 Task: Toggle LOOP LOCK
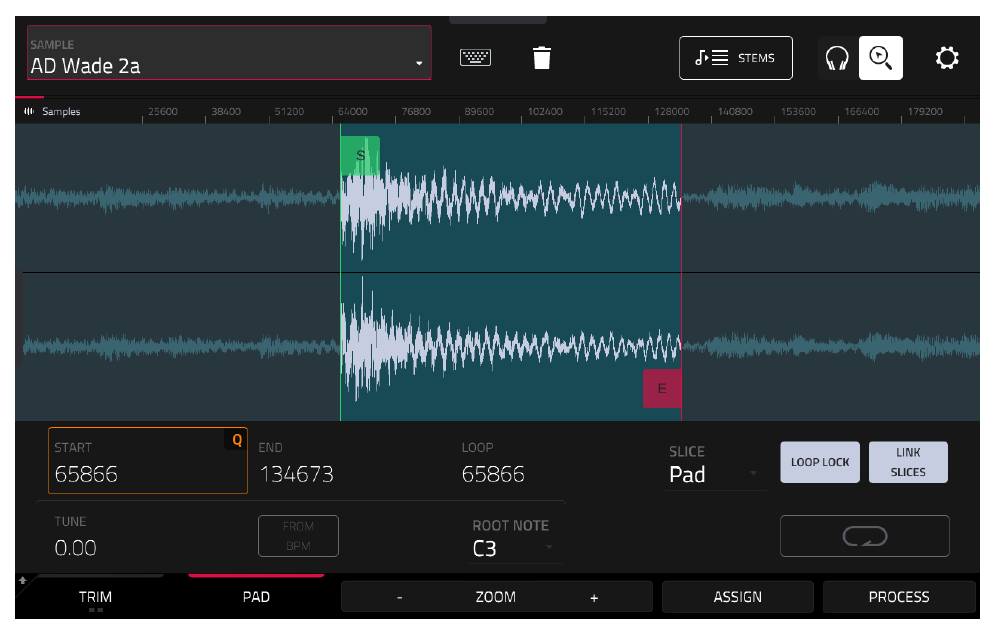click(x=820, y=463)
